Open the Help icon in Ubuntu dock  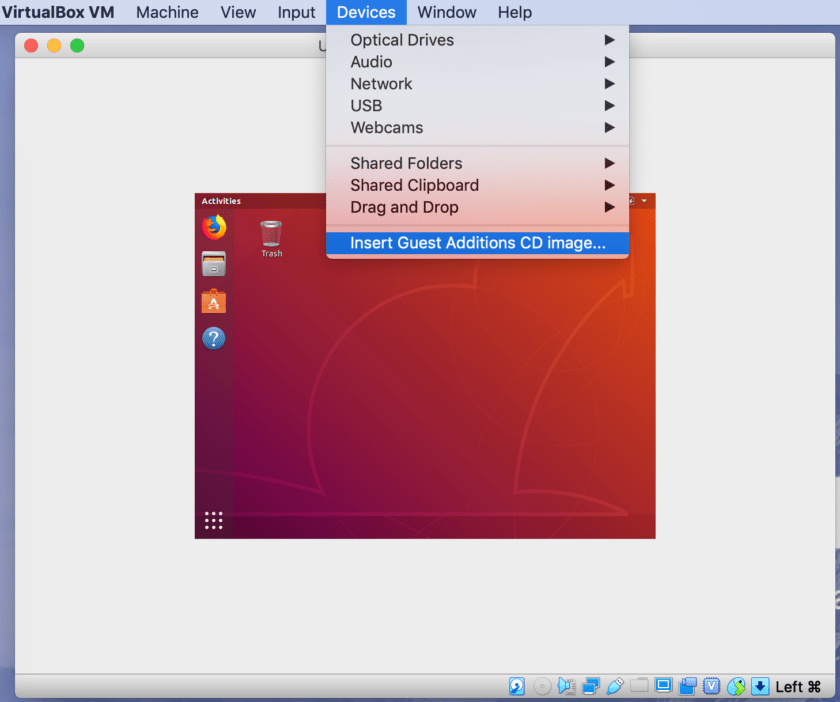tap(214, 339)
